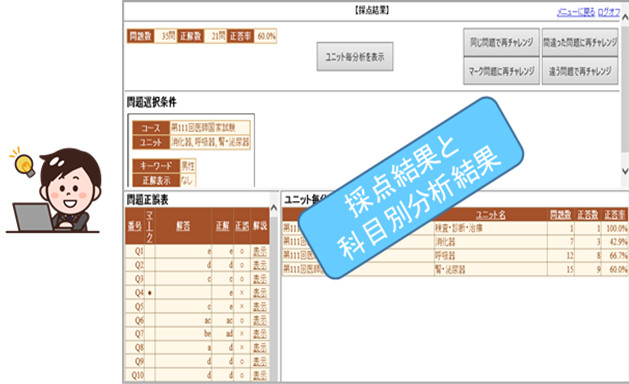Click マーク問題に再チャレンジ button

coord(501,71)
